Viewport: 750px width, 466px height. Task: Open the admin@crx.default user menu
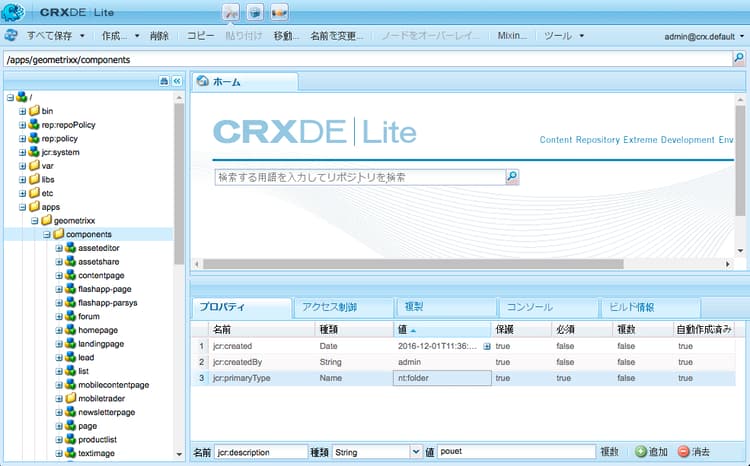[704, 36]
